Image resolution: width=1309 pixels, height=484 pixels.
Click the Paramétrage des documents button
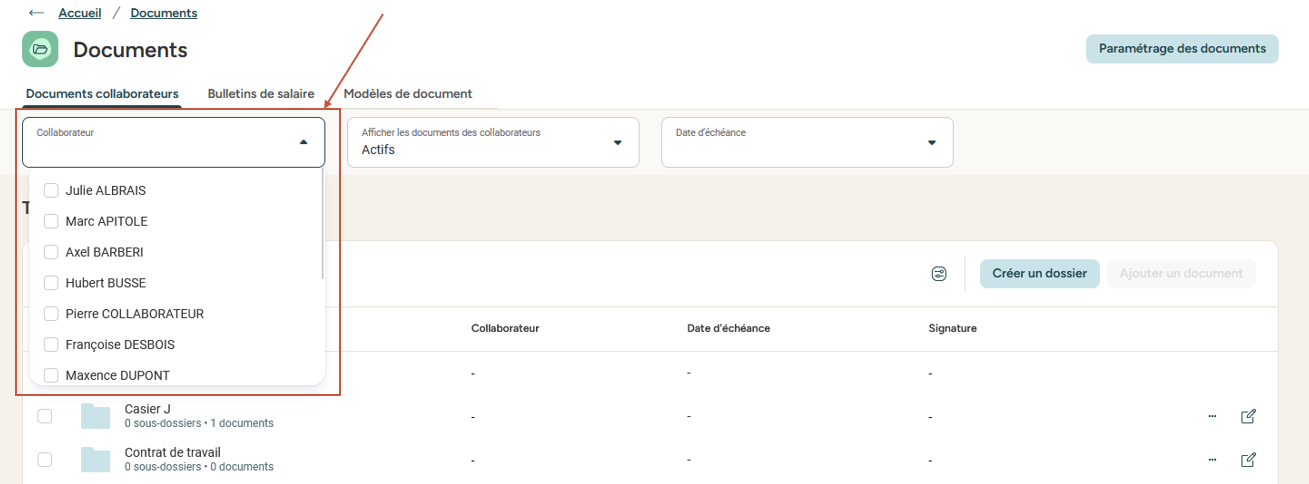(1181, 49)
